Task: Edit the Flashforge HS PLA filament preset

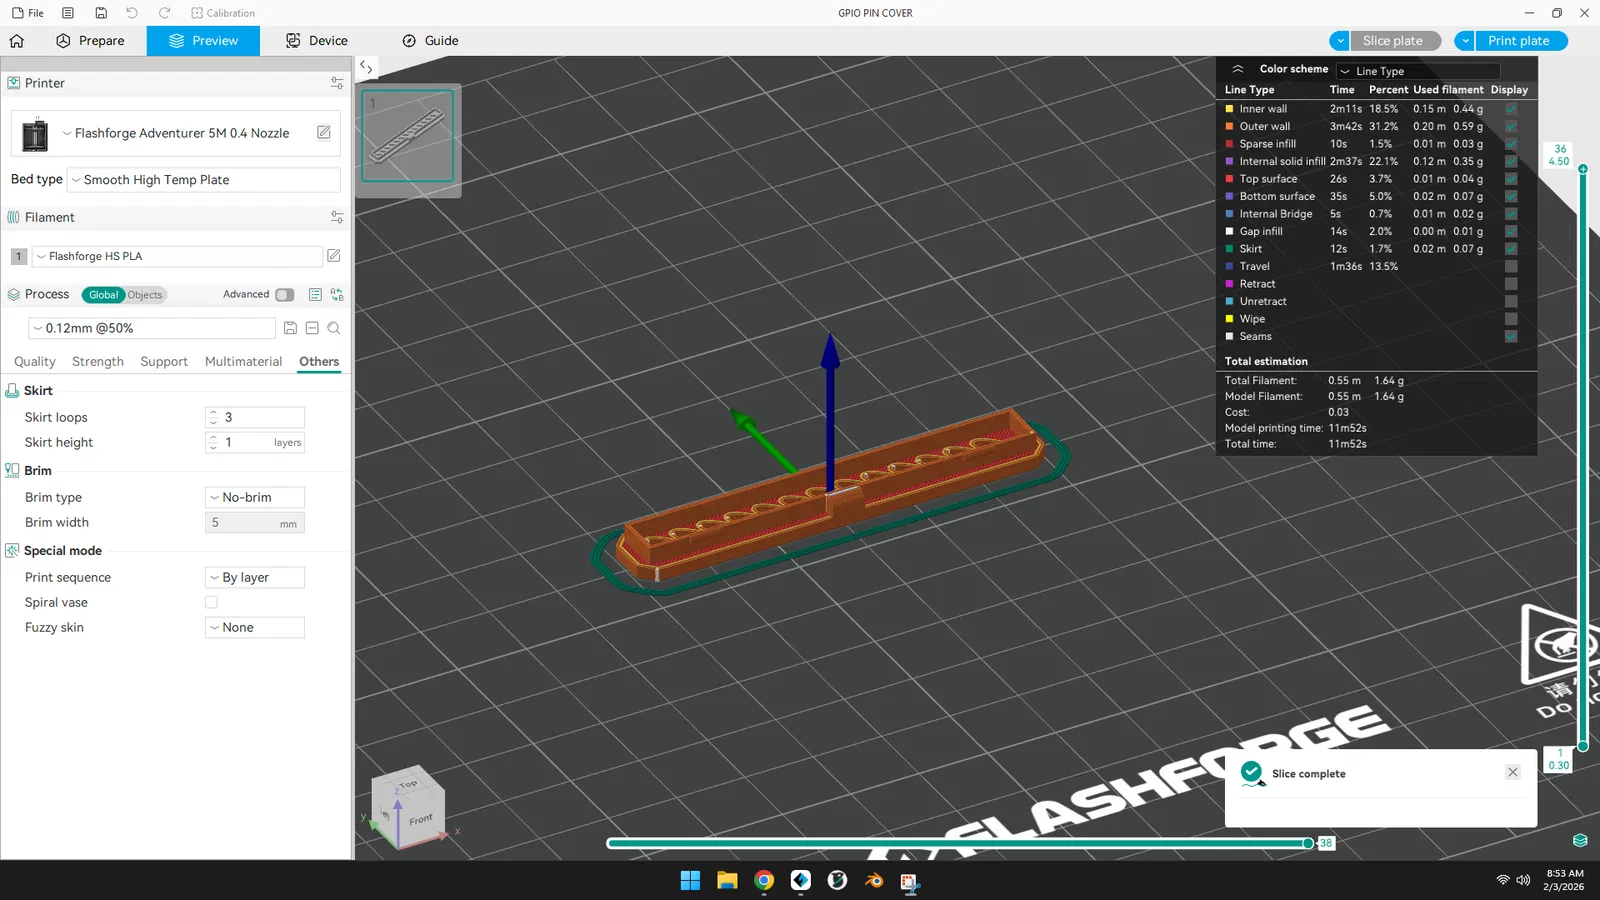Action: [334, 256]
